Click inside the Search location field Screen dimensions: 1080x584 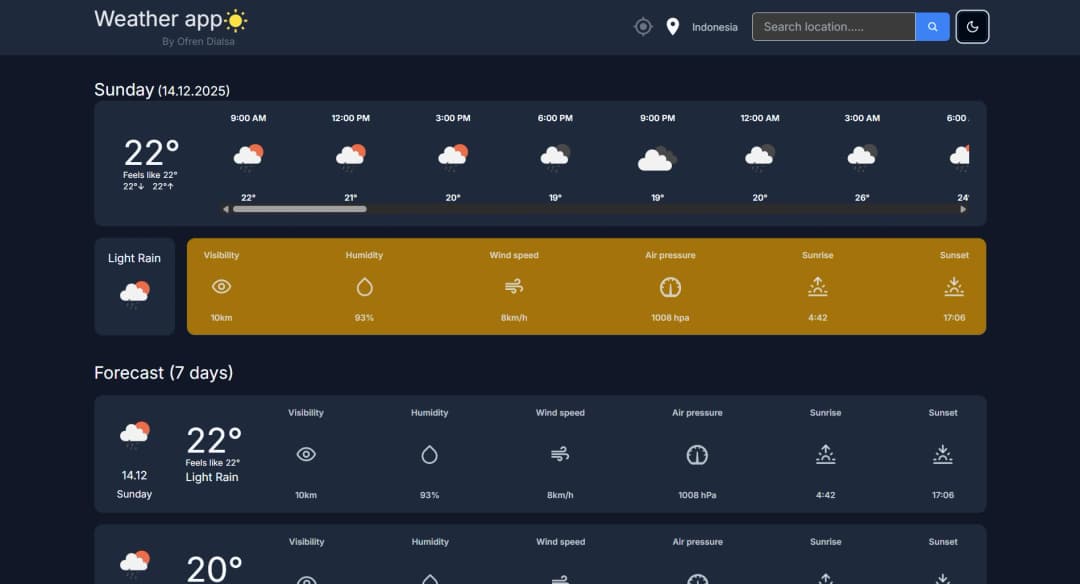(x=833, y=26)
